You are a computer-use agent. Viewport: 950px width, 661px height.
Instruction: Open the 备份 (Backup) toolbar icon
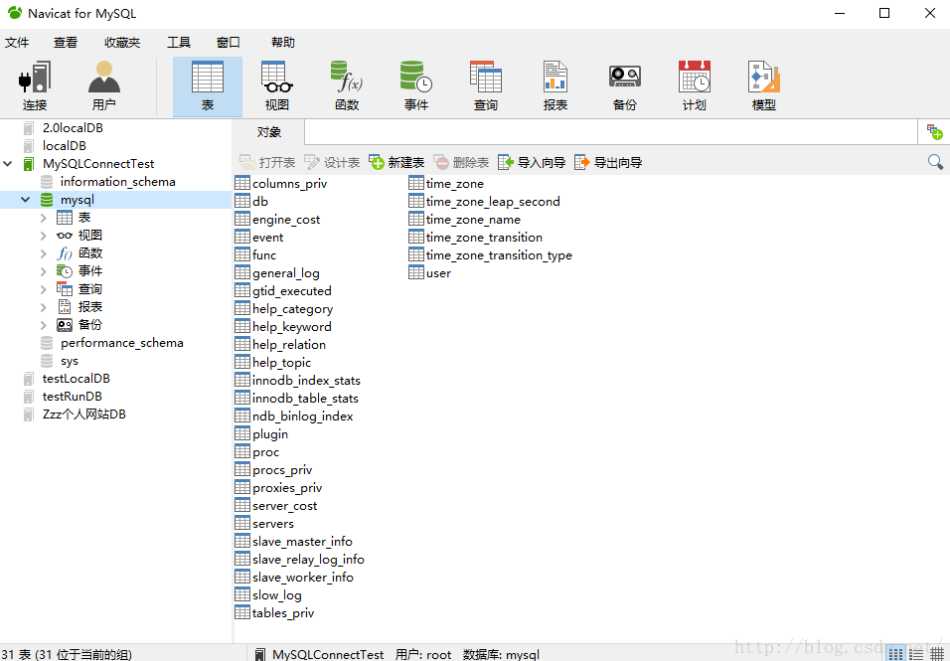coord(625,87)
